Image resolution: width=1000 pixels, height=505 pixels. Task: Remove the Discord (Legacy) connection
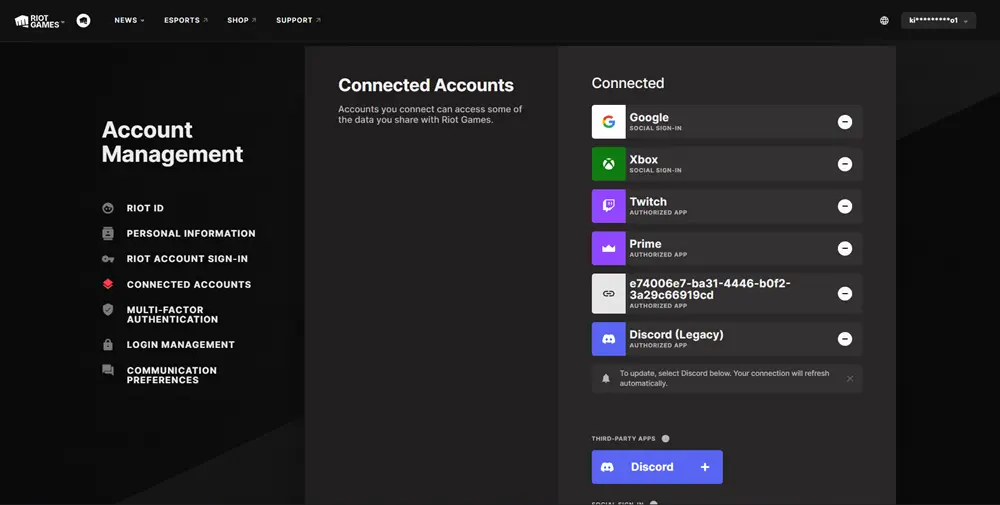click(844, 339)
